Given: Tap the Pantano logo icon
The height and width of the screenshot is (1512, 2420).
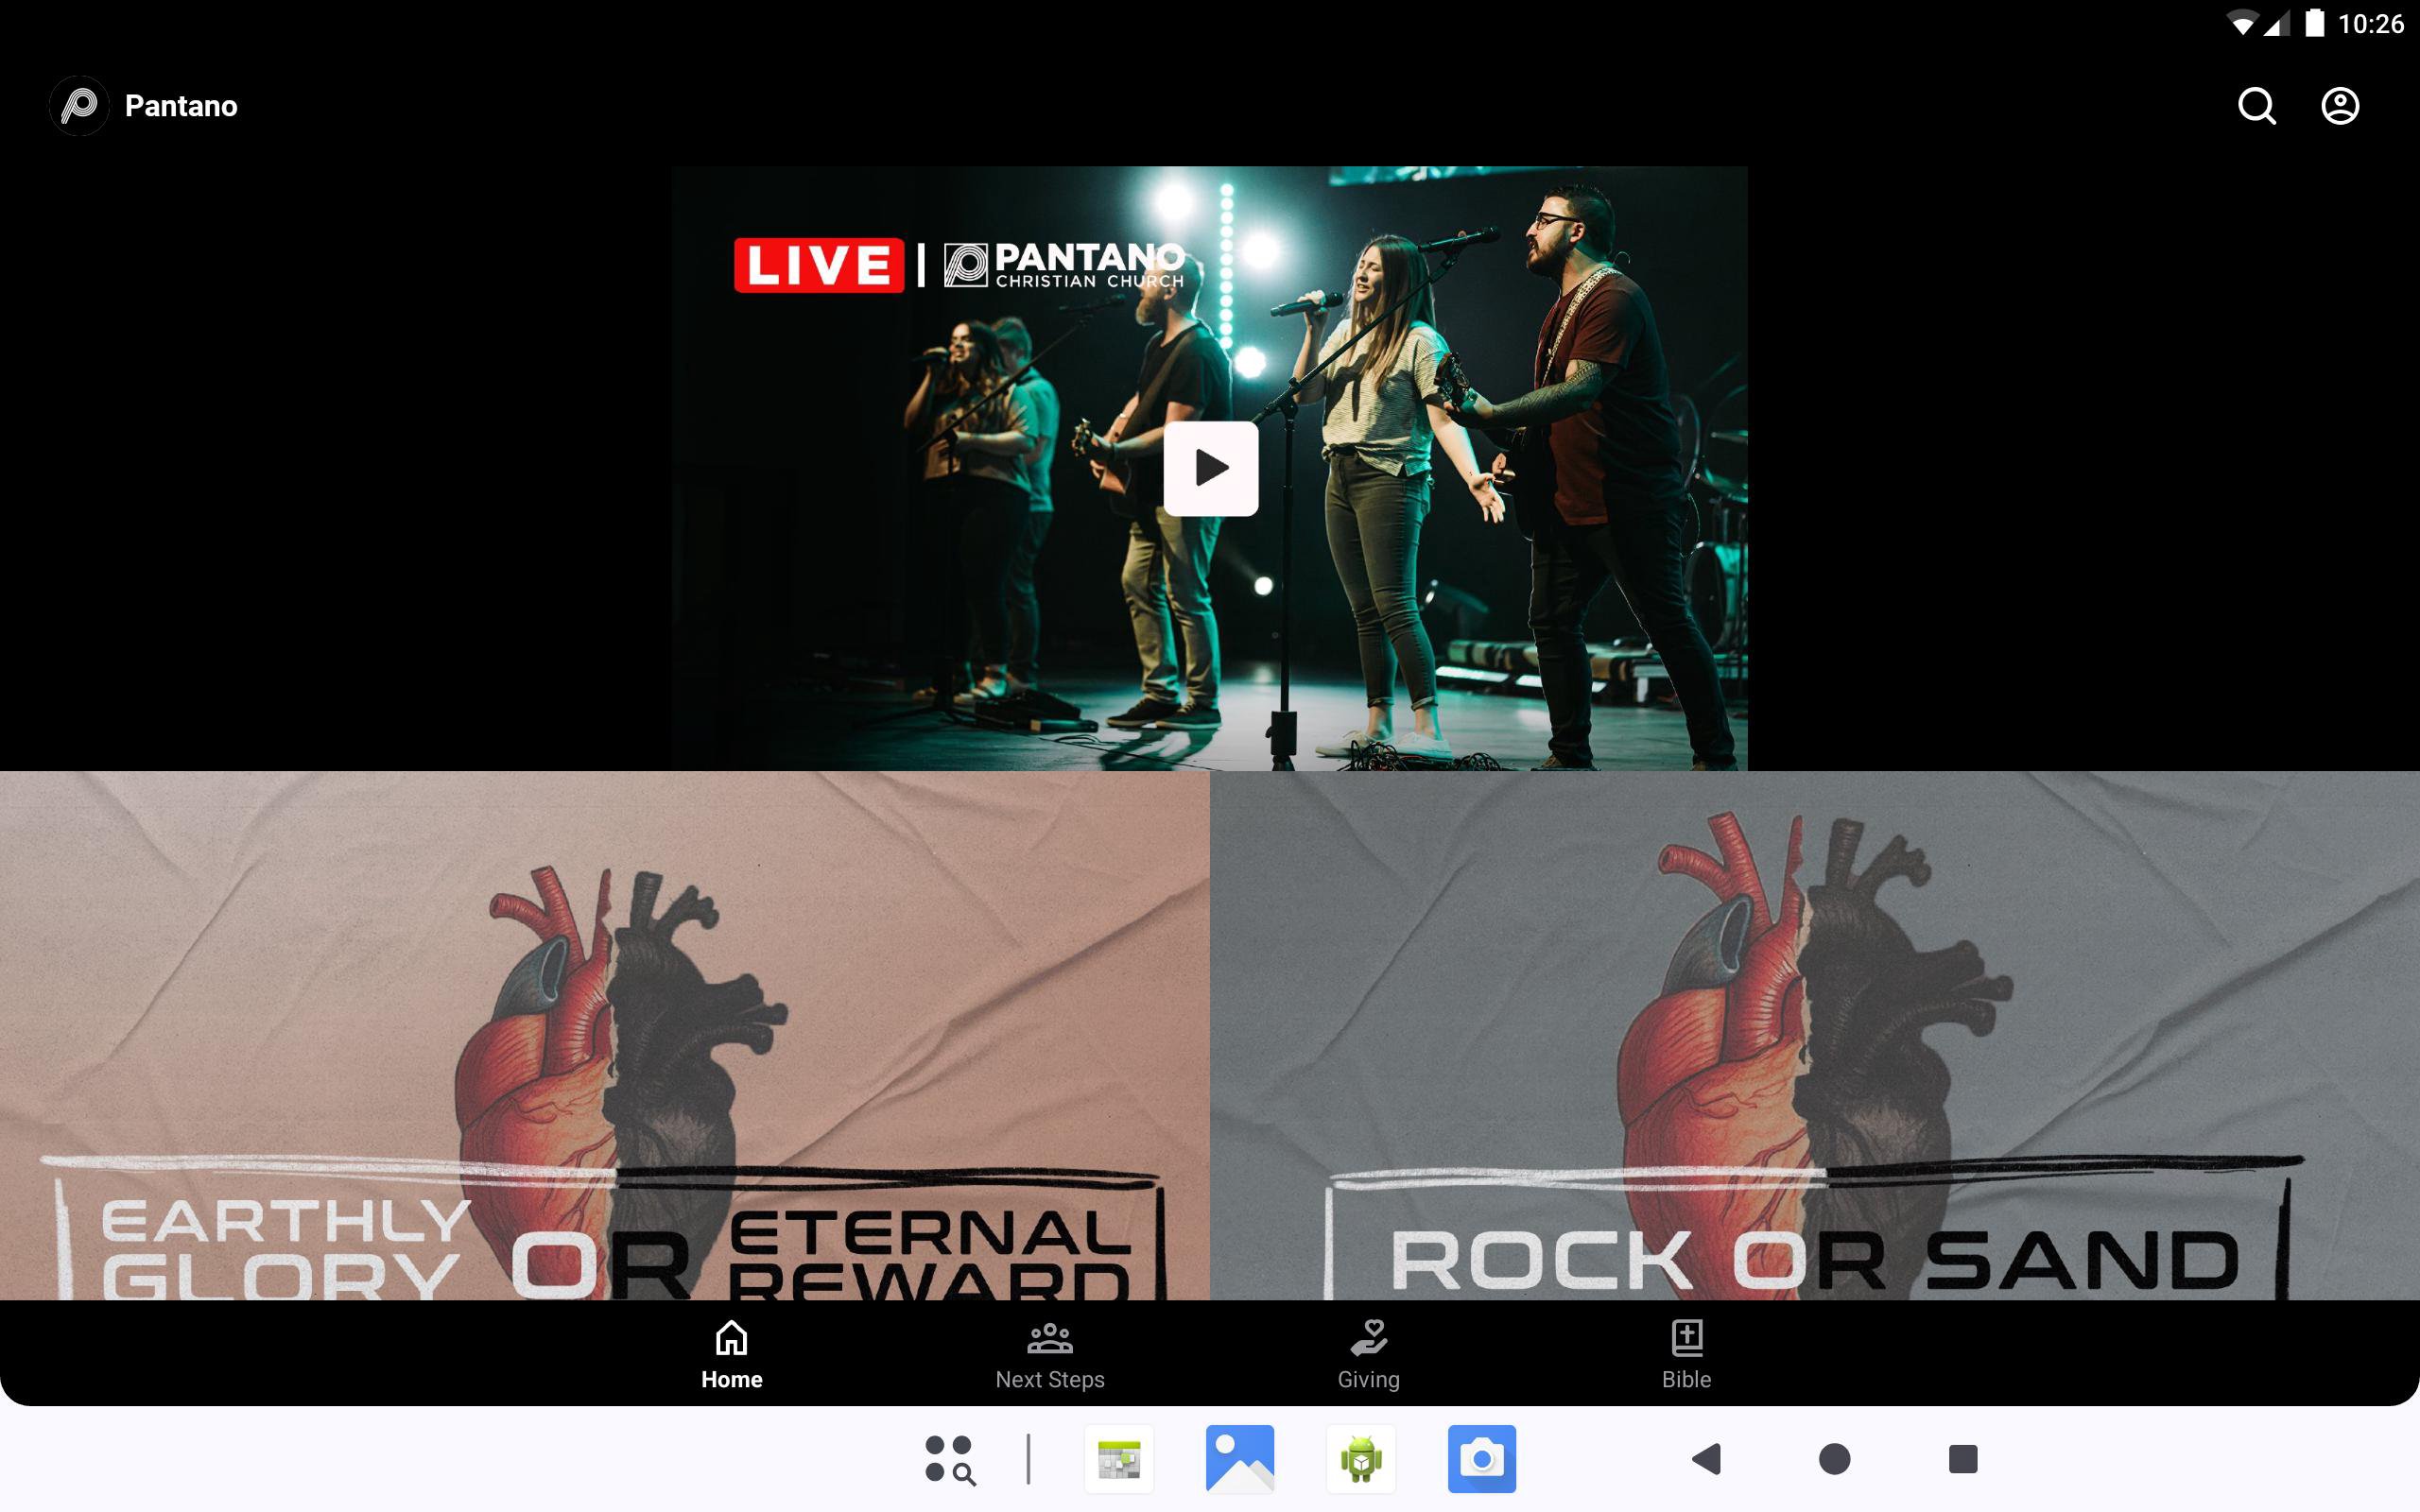Looking at the screenshot, I should [x=79, y=106].
